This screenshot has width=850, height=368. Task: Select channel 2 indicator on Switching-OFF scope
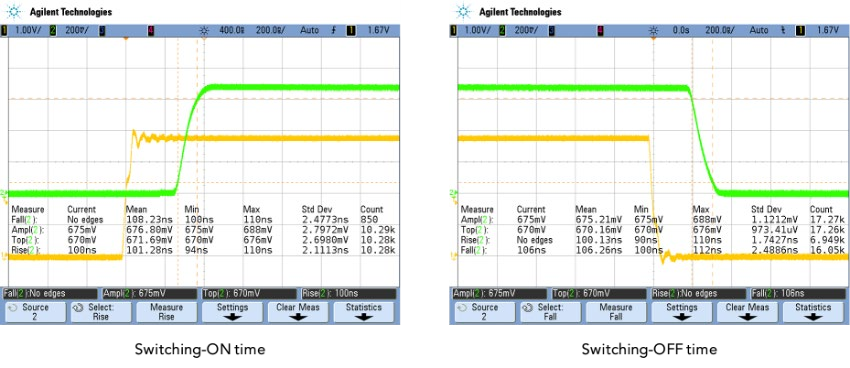[502, 30]
